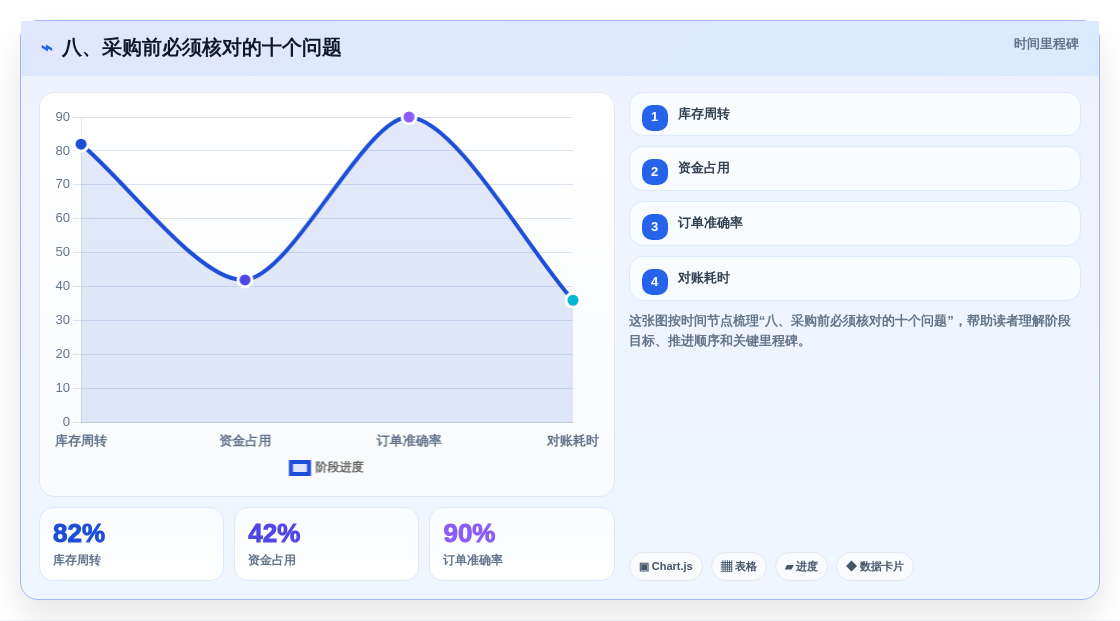Click the x-axis label 订单准确率
Screen dimensions: 1120x621
409,441
